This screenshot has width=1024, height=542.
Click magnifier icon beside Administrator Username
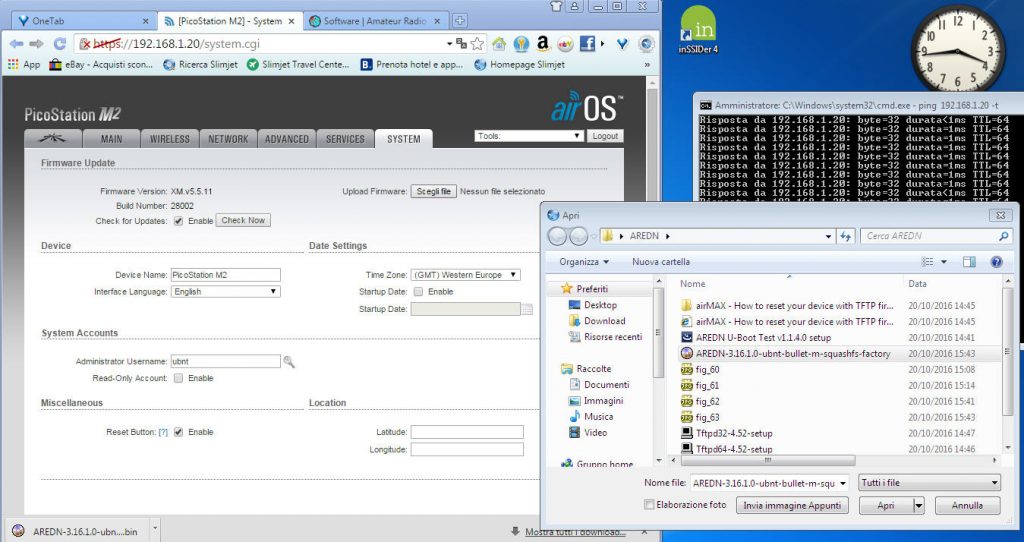289,361
